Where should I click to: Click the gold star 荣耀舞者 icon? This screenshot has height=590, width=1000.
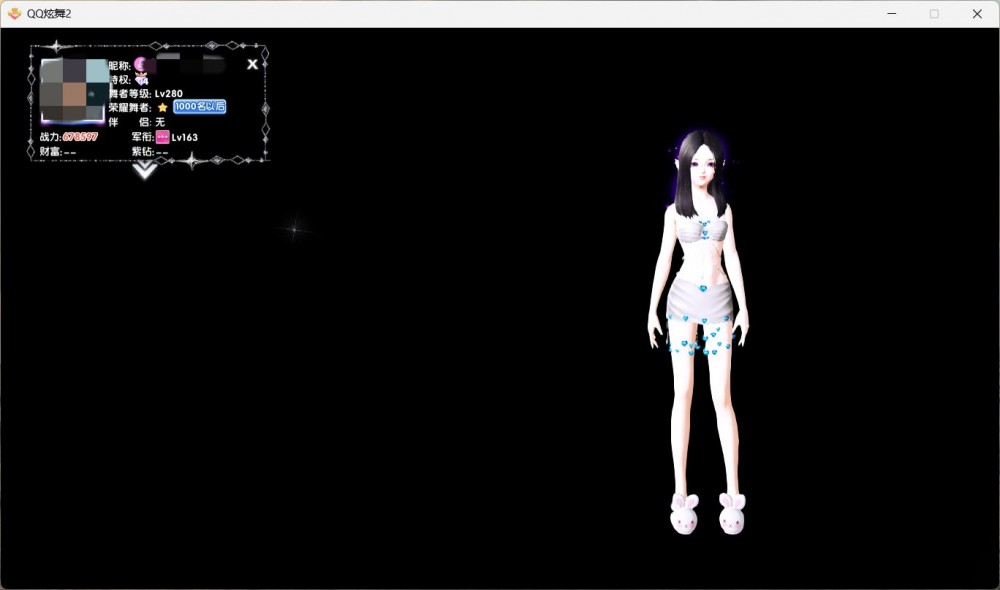(x=162, y=107)
